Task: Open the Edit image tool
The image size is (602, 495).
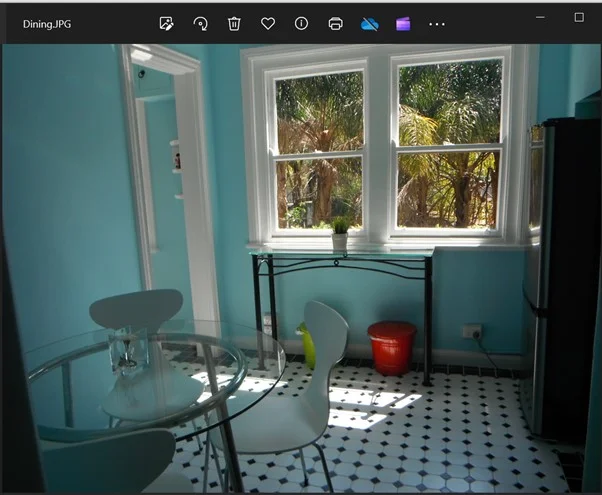Action: coord(167,24)
